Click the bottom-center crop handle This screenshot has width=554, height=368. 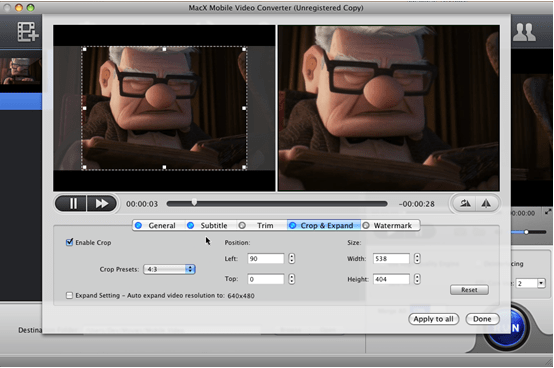click(164, 167)
